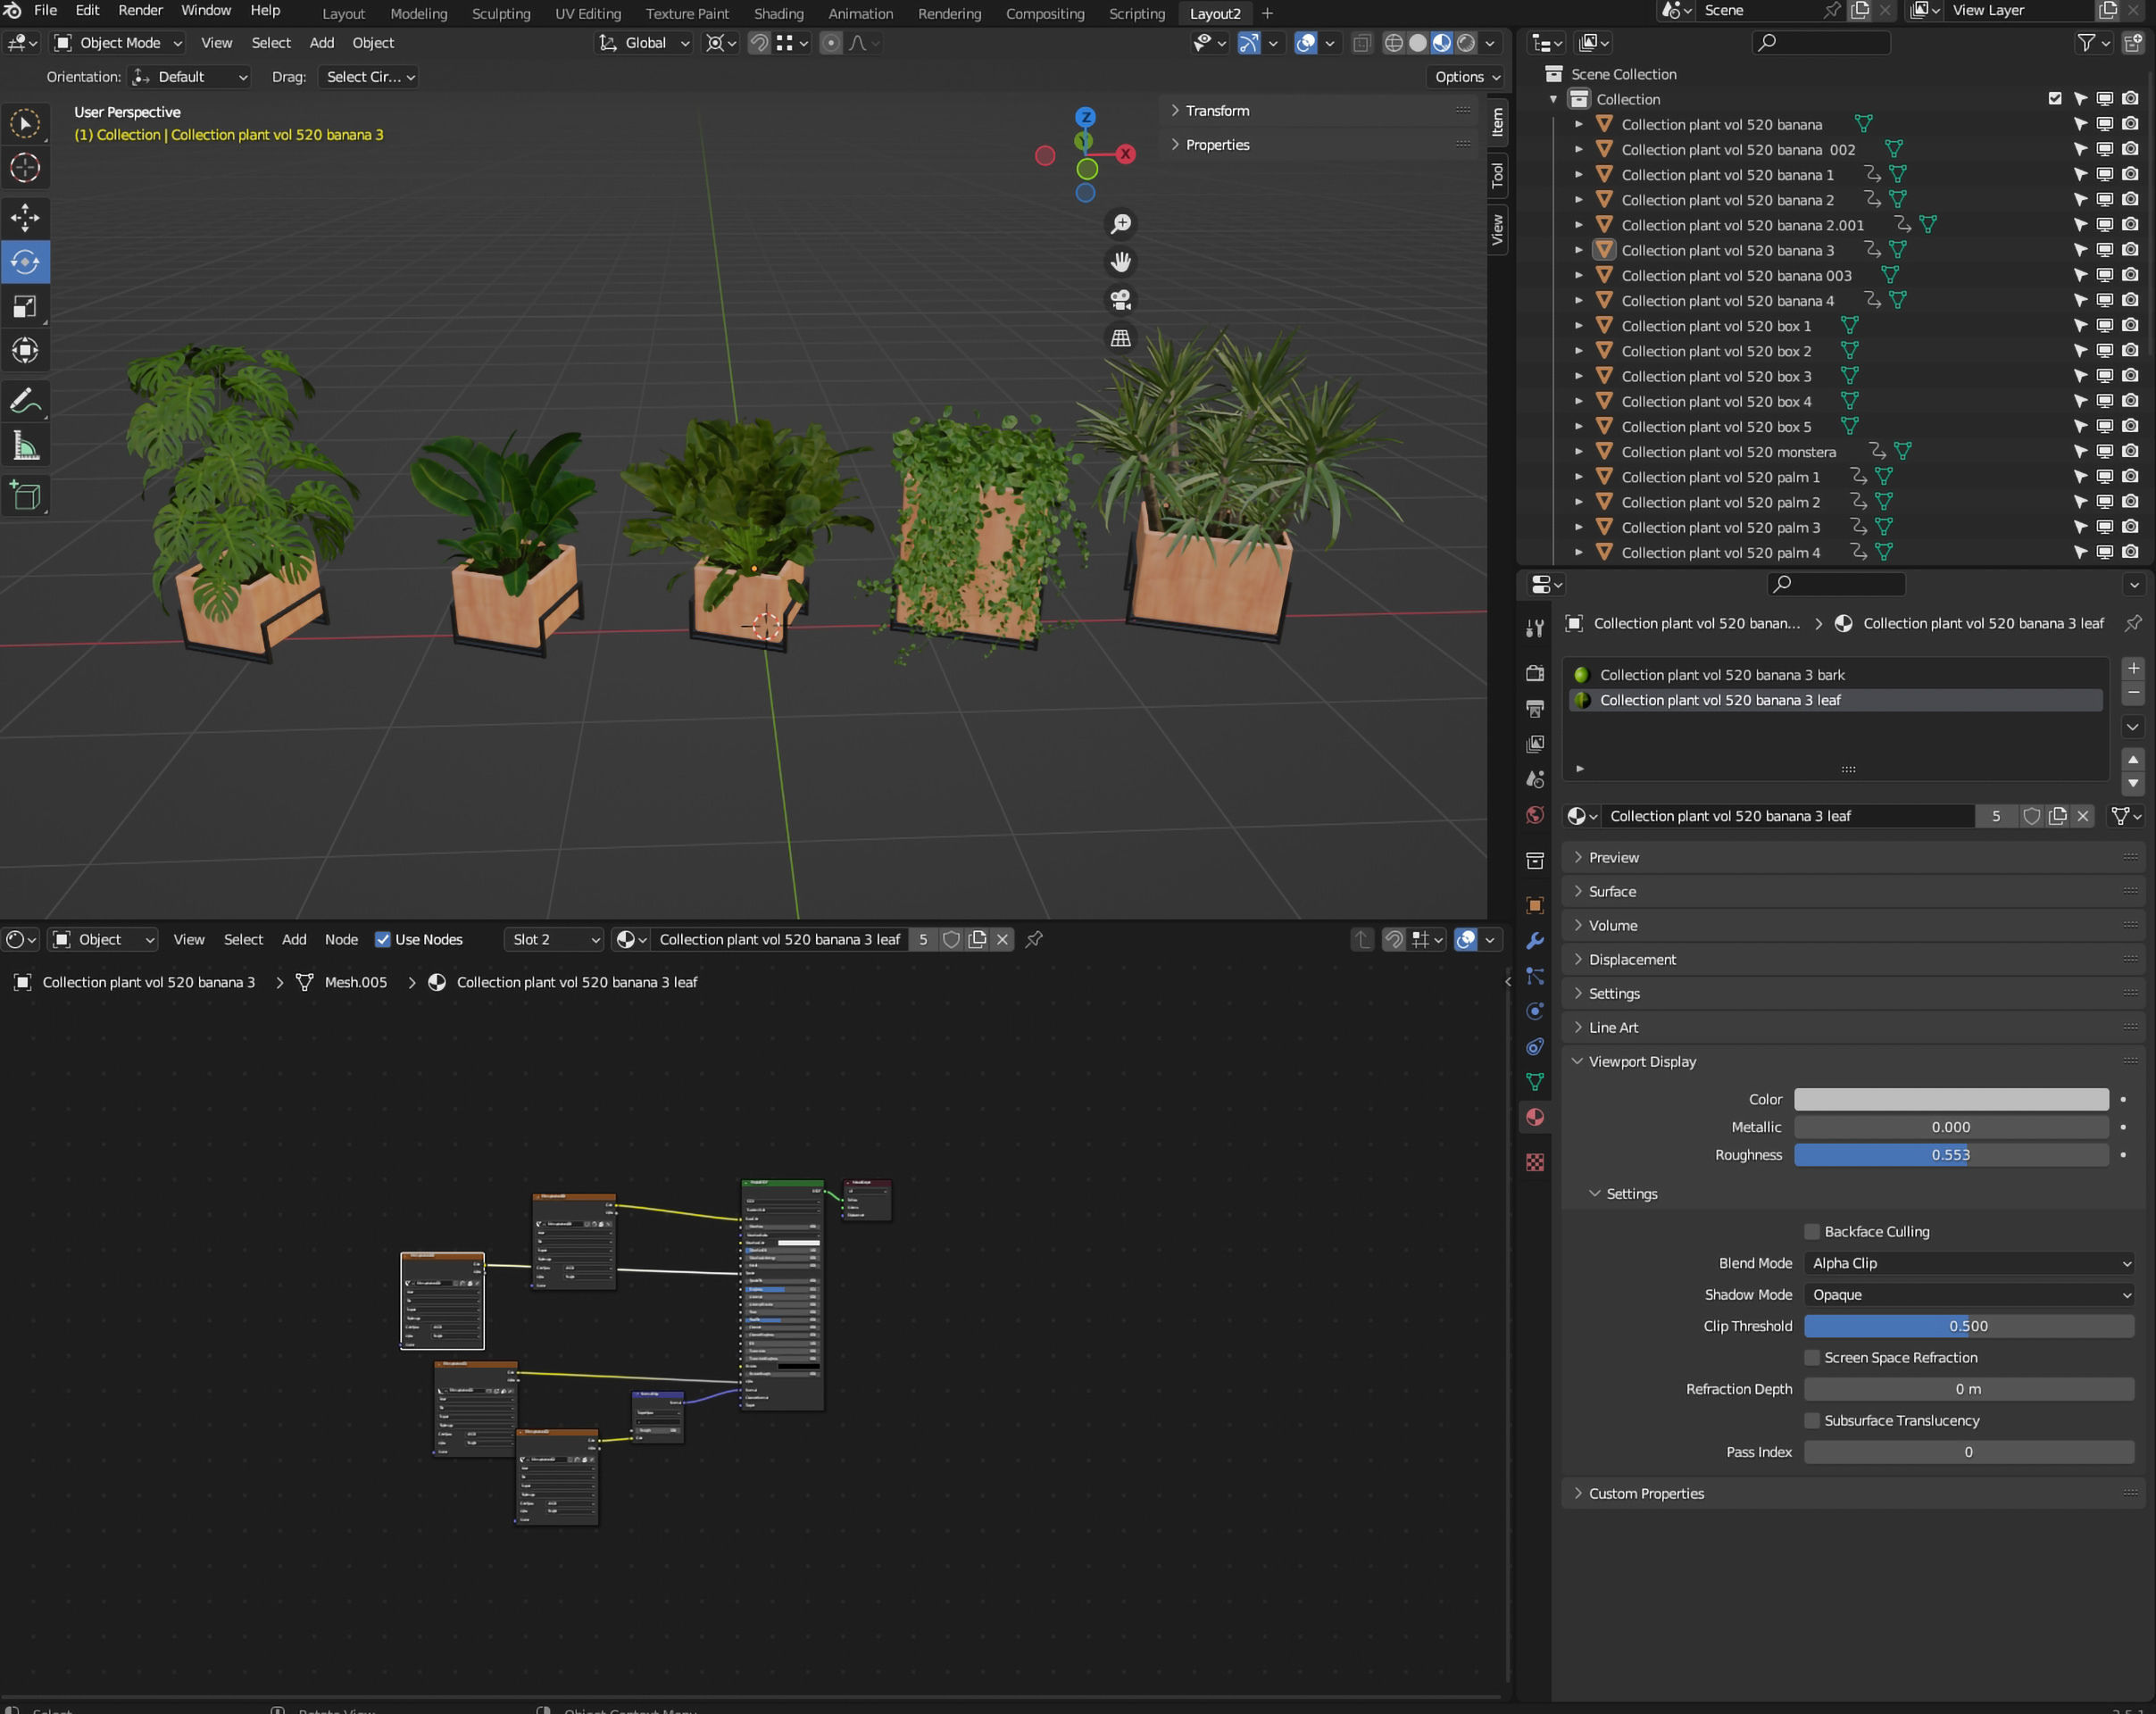
Task: Open the File menu
Action: (45, 11)
